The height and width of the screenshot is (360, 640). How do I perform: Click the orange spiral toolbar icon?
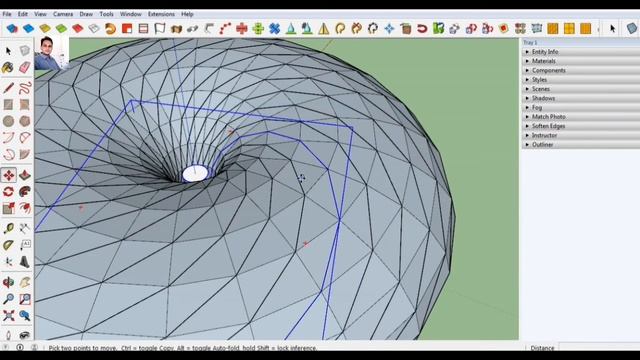[110, 29]
